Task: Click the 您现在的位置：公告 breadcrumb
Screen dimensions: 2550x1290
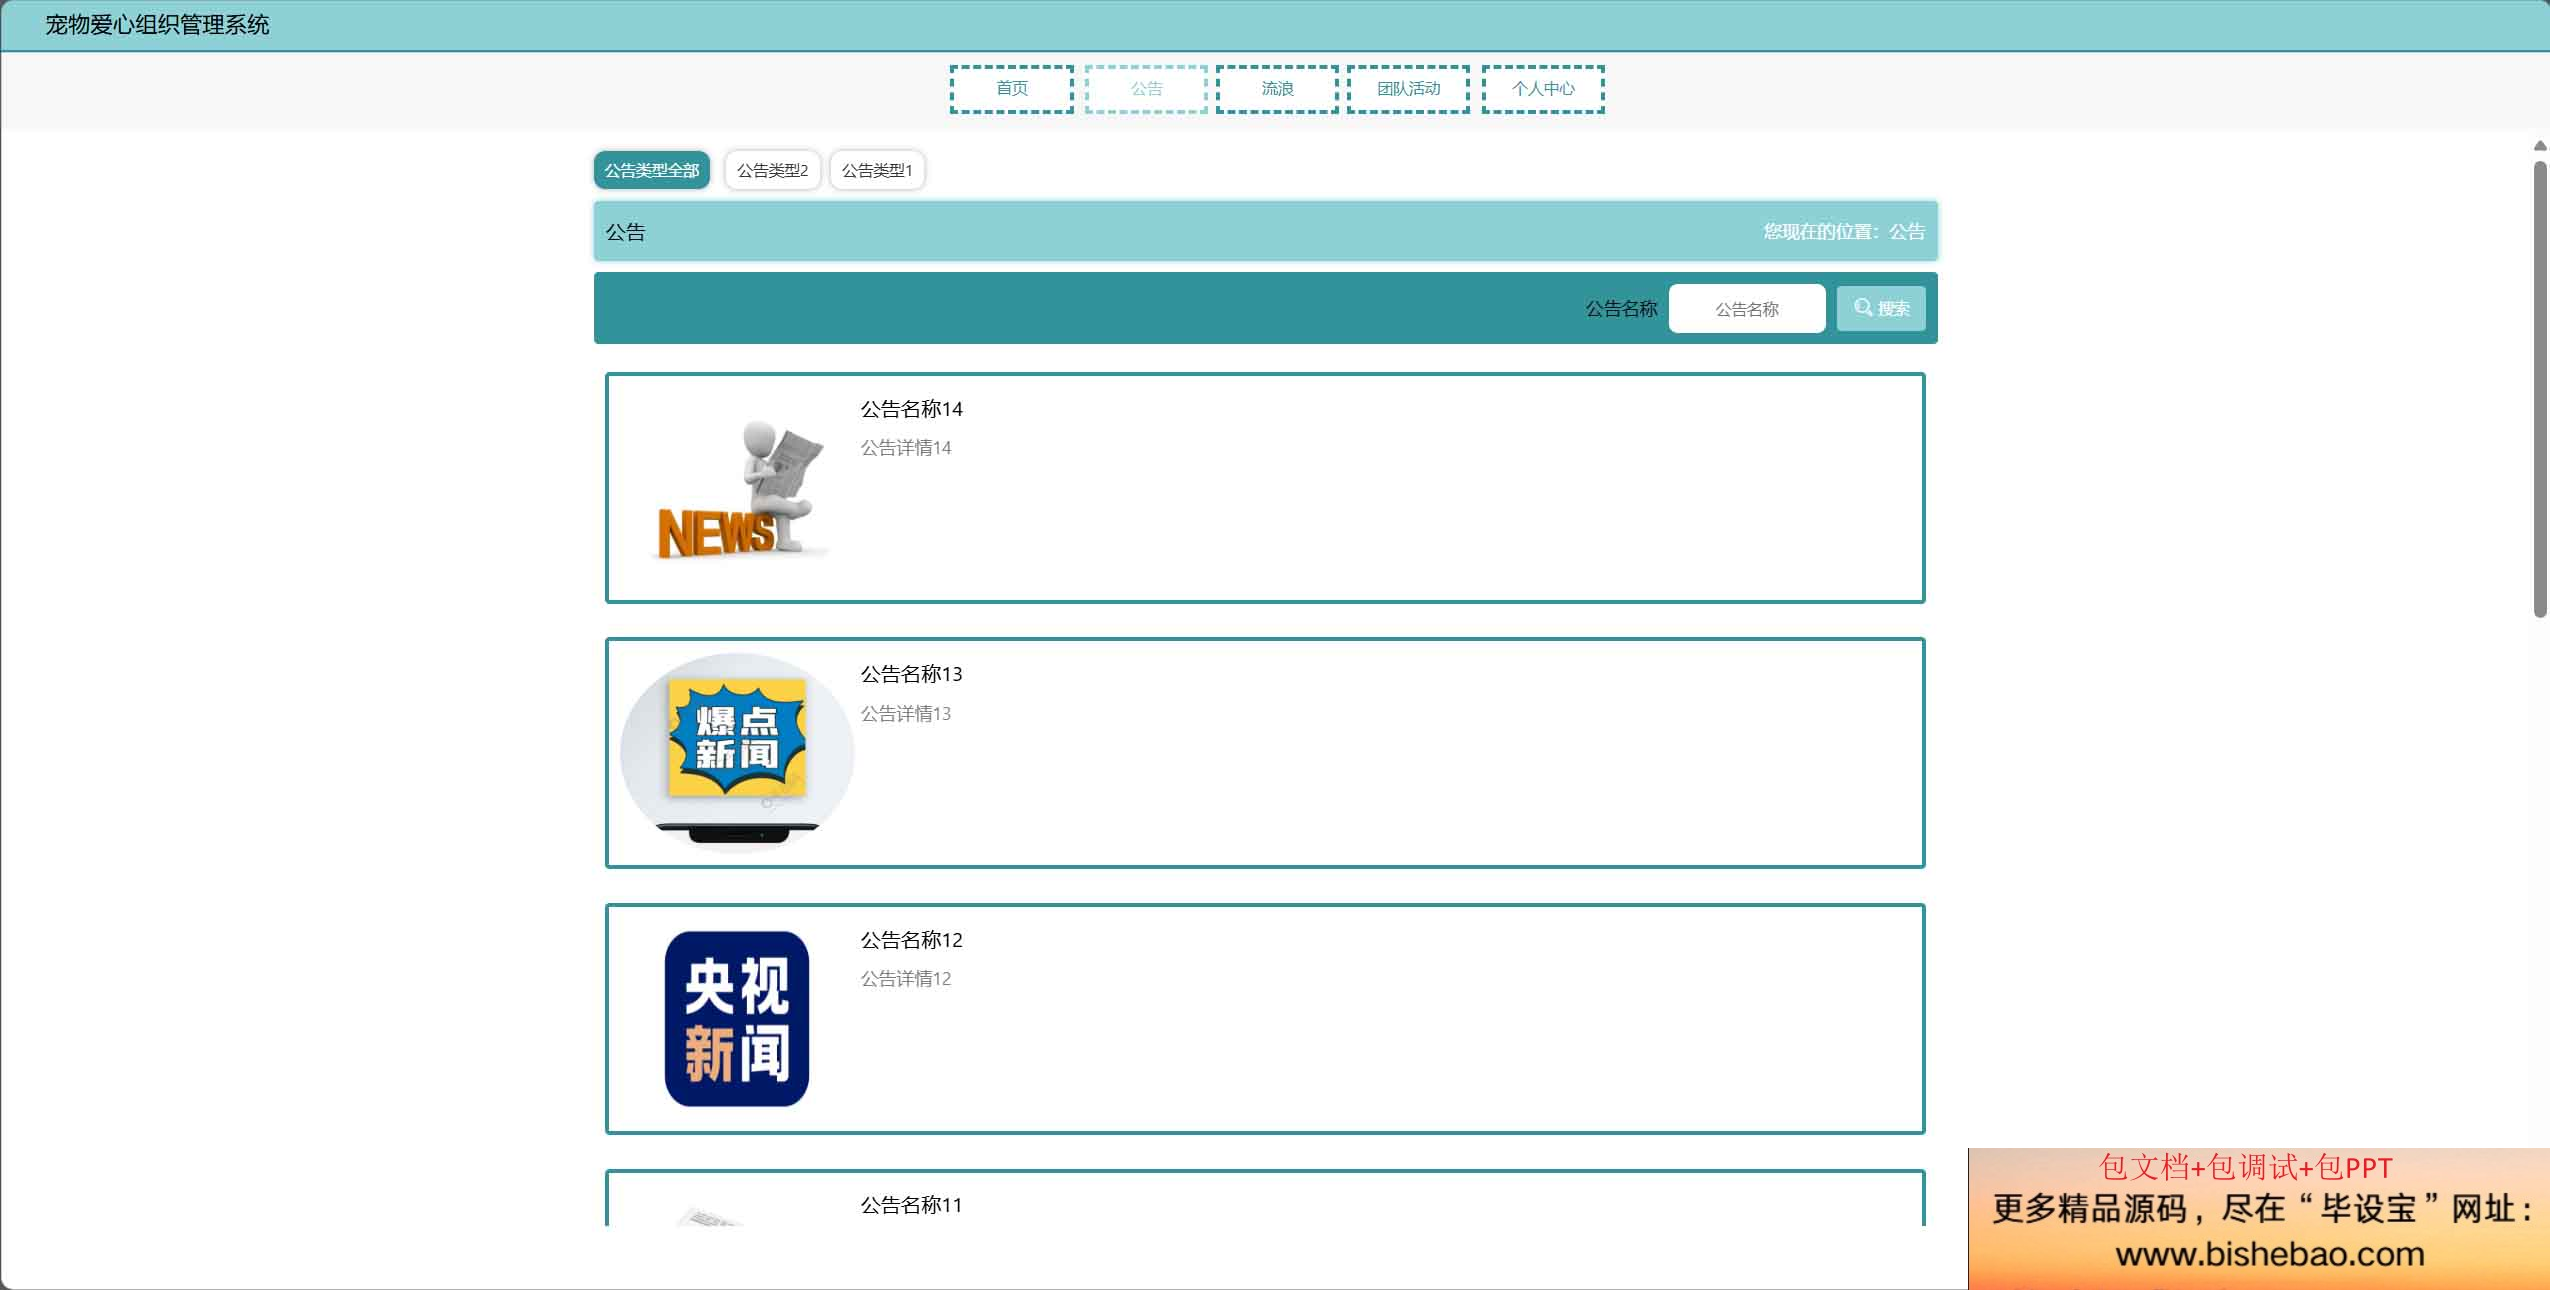Action: (x=1844, y=232)
